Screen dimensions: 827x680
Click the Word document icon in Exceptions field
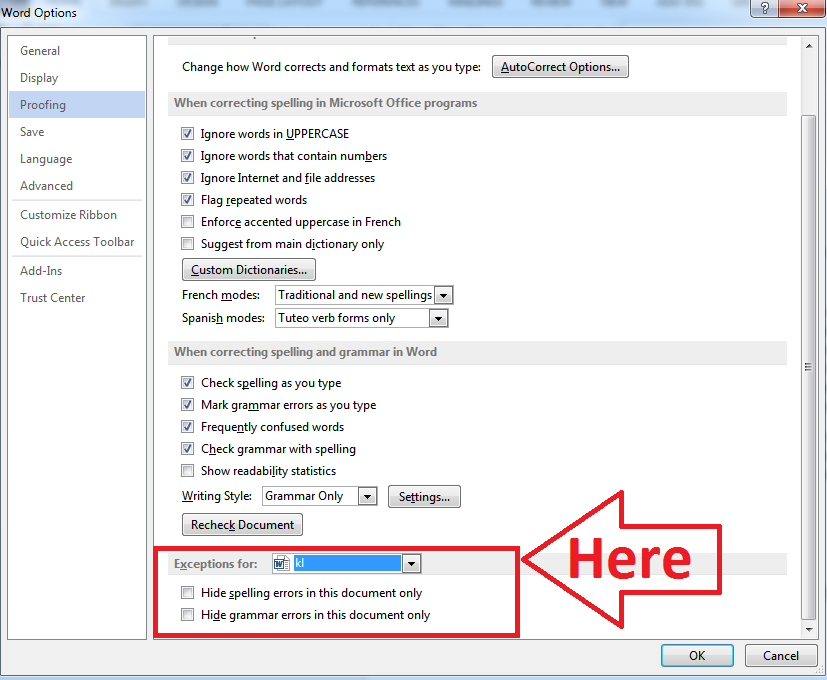[281, 563]
